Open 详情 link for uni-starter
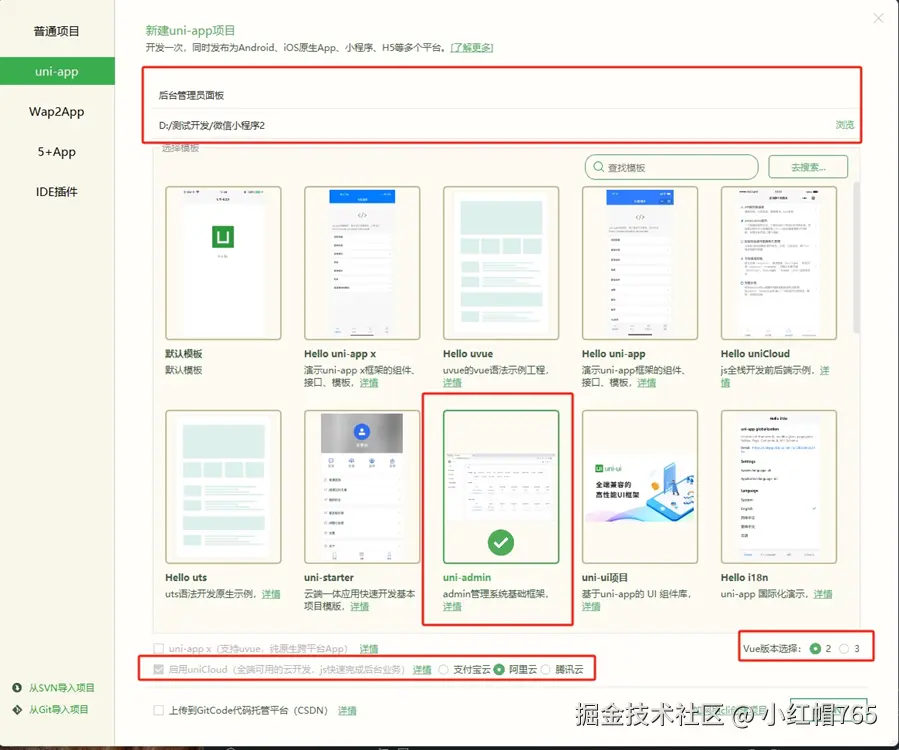 coord(359,606)
